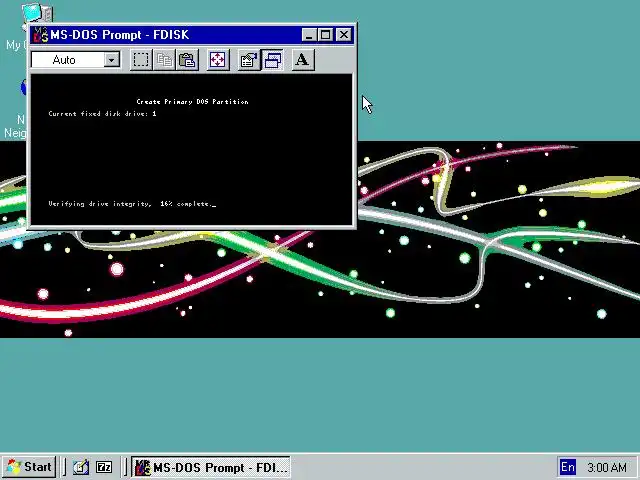Click "Current fixed disk drive: 1" text
Viewport: 640px width, 480px height.
[102, 113]
